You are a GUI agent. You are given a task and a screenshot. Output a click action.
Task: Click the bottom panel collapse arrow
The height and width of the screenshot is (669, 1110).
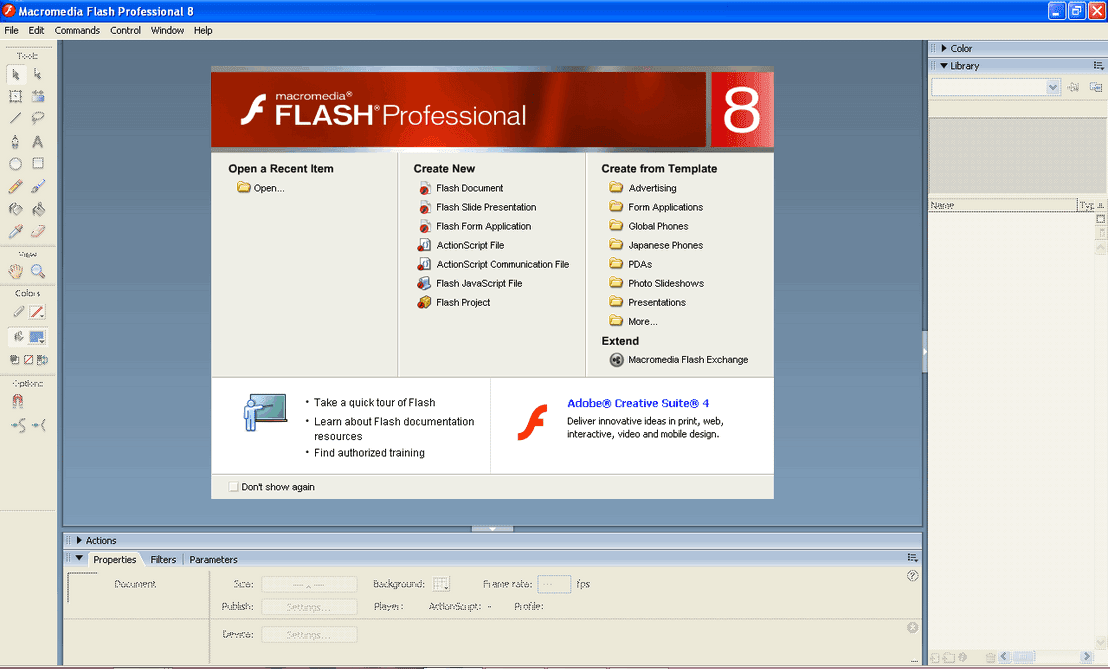click(x=492, y=529)
